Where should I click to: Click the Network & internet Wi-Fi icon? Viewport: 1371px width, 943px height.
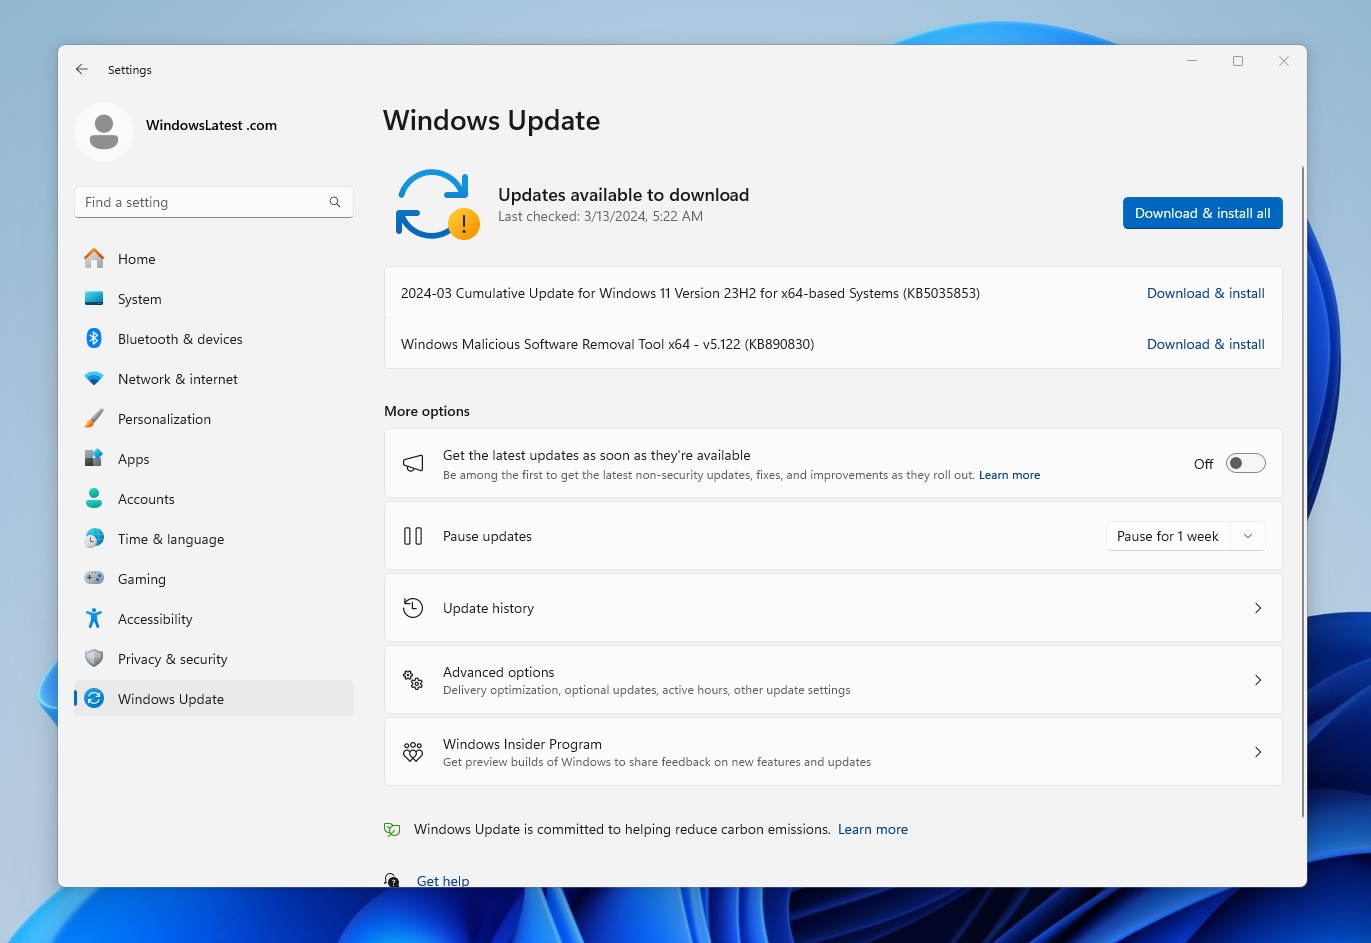coord(94,379)
